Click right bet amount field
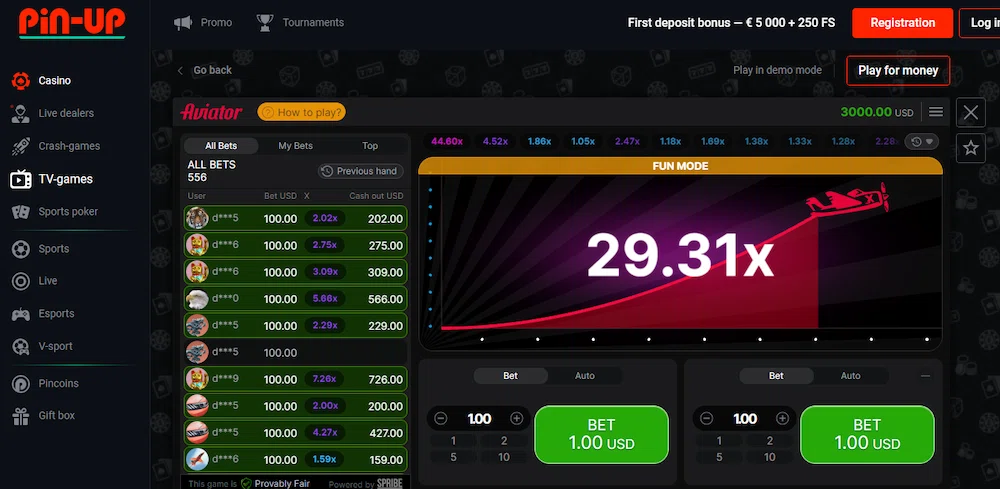Image resolution: width=1000 pixels, height=489 pixels. [745, 419]
